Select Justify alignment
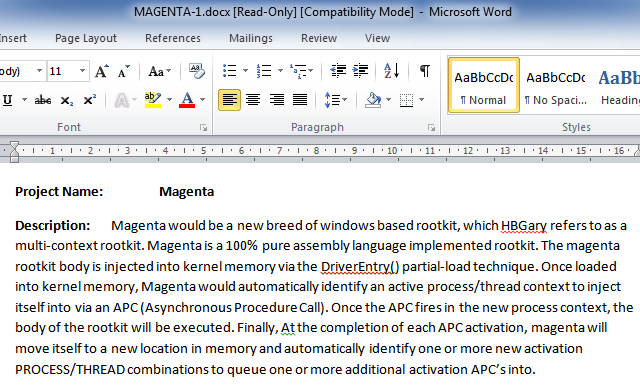Screen dimensions: 640x388 (300, 100)
